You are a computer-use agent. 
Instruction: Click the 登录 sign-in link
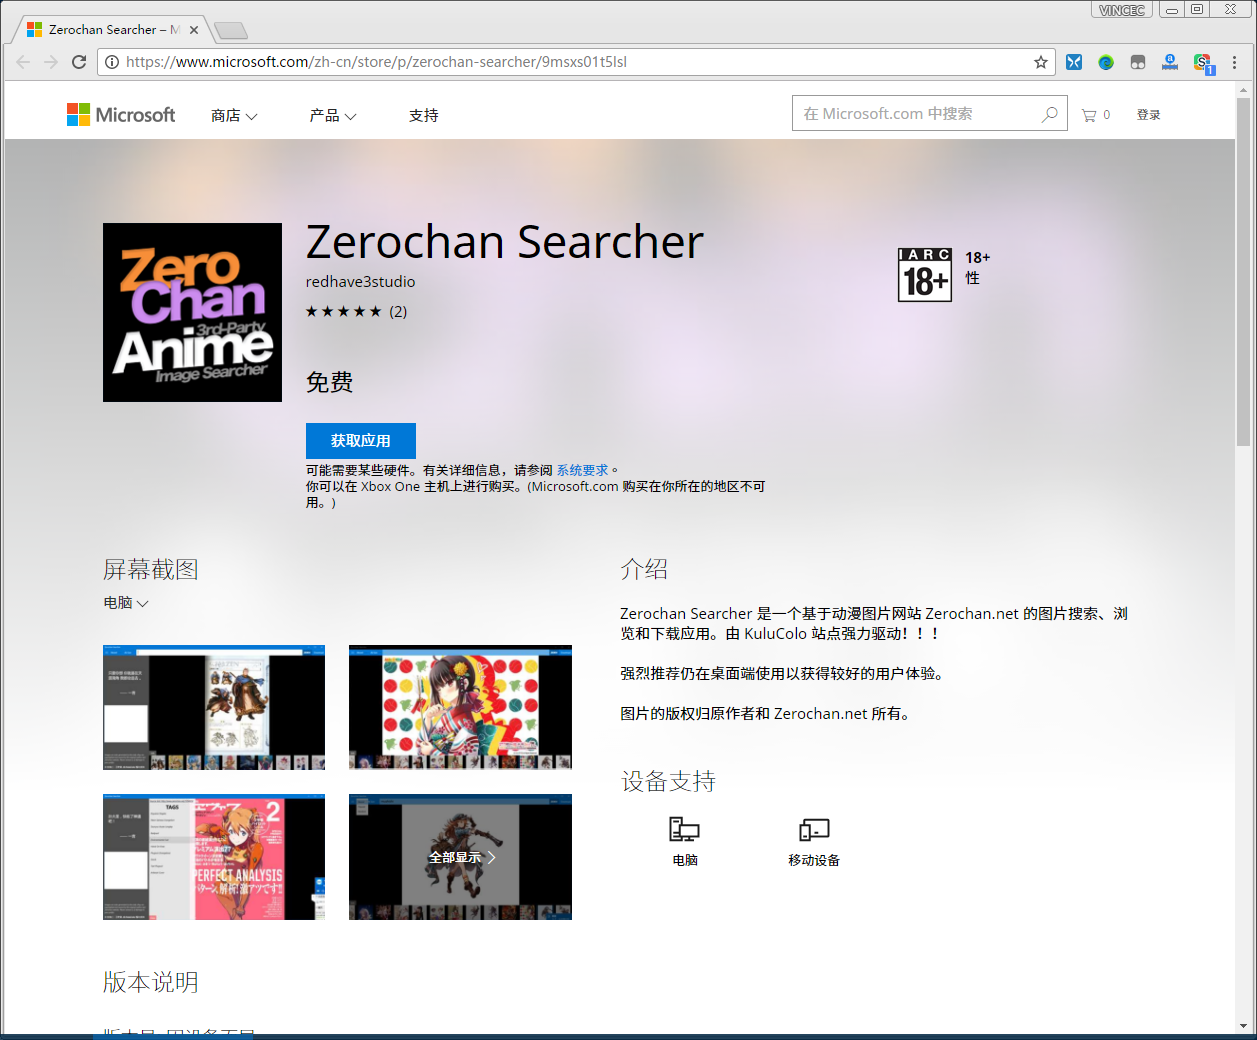point(1149,115)
